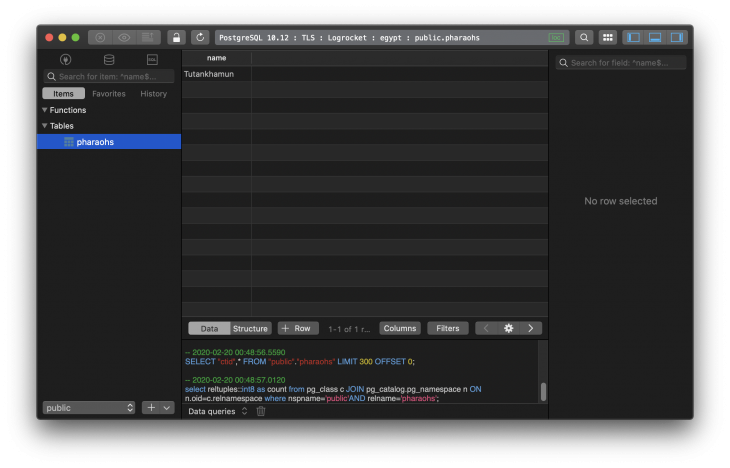
Task: Switch to the Favorites tab
Action: tap(109, 94)
